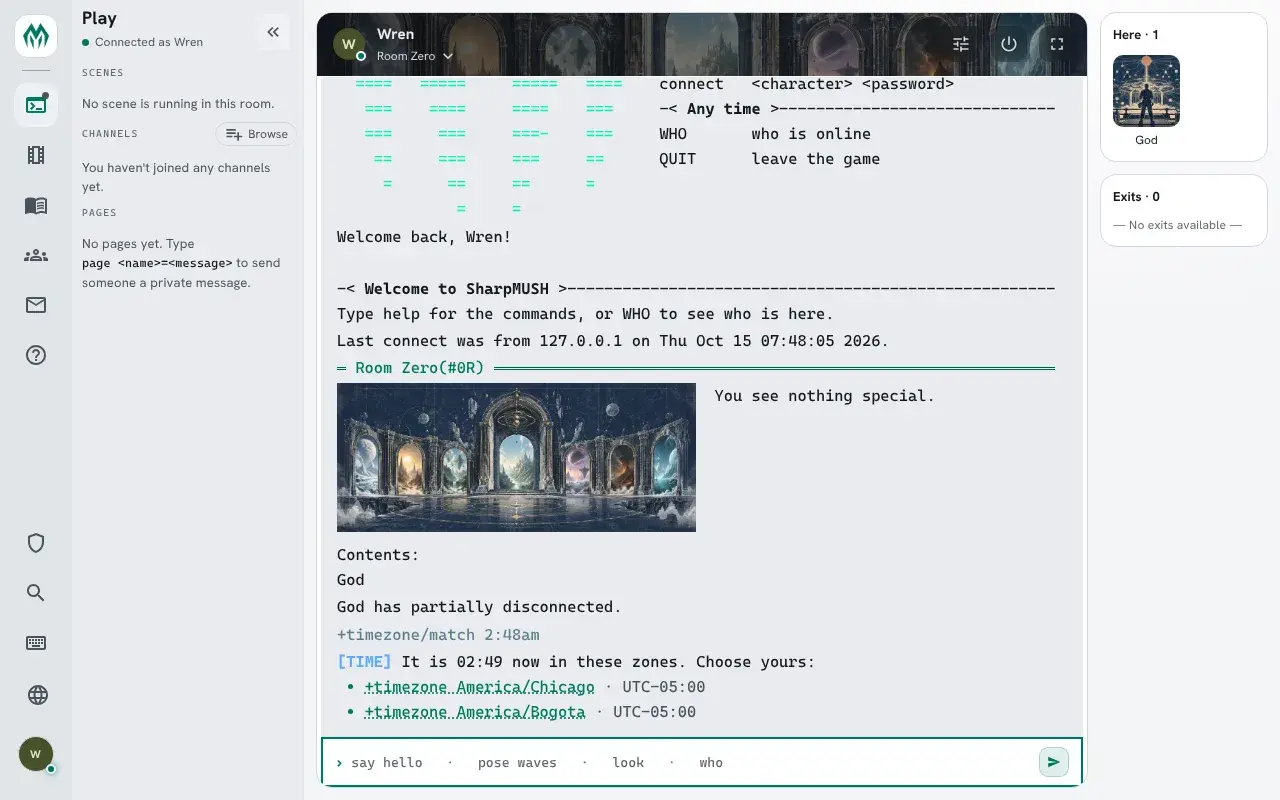Click the send arrow button
Screen dimensions: 1280x800
(1054, 762)
